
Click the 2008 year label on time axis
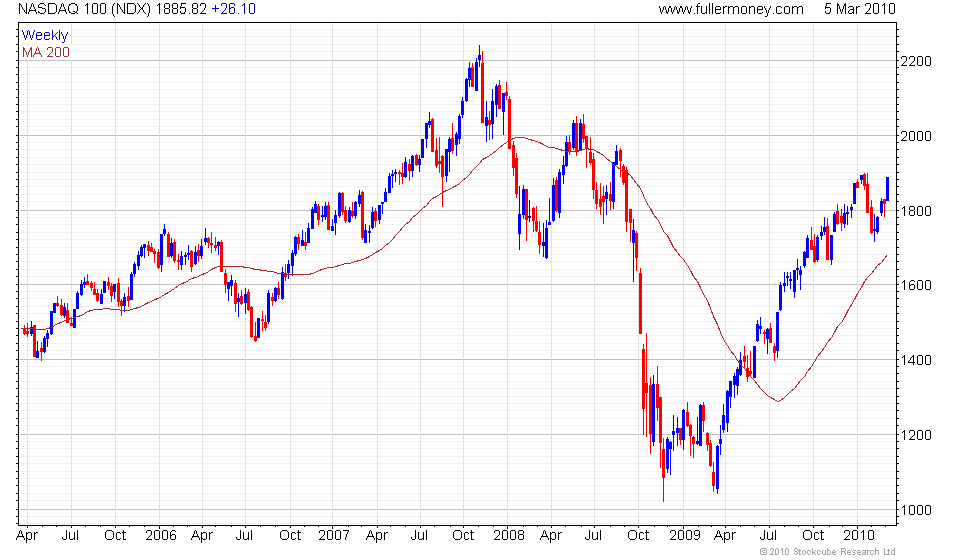(509, 536)
